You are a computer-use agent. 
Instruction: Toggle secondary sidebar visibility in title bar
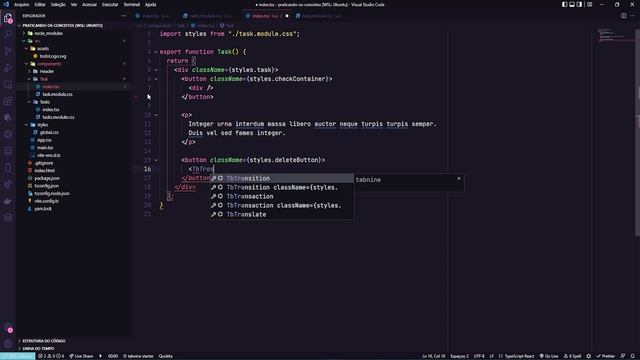[579, 4]
